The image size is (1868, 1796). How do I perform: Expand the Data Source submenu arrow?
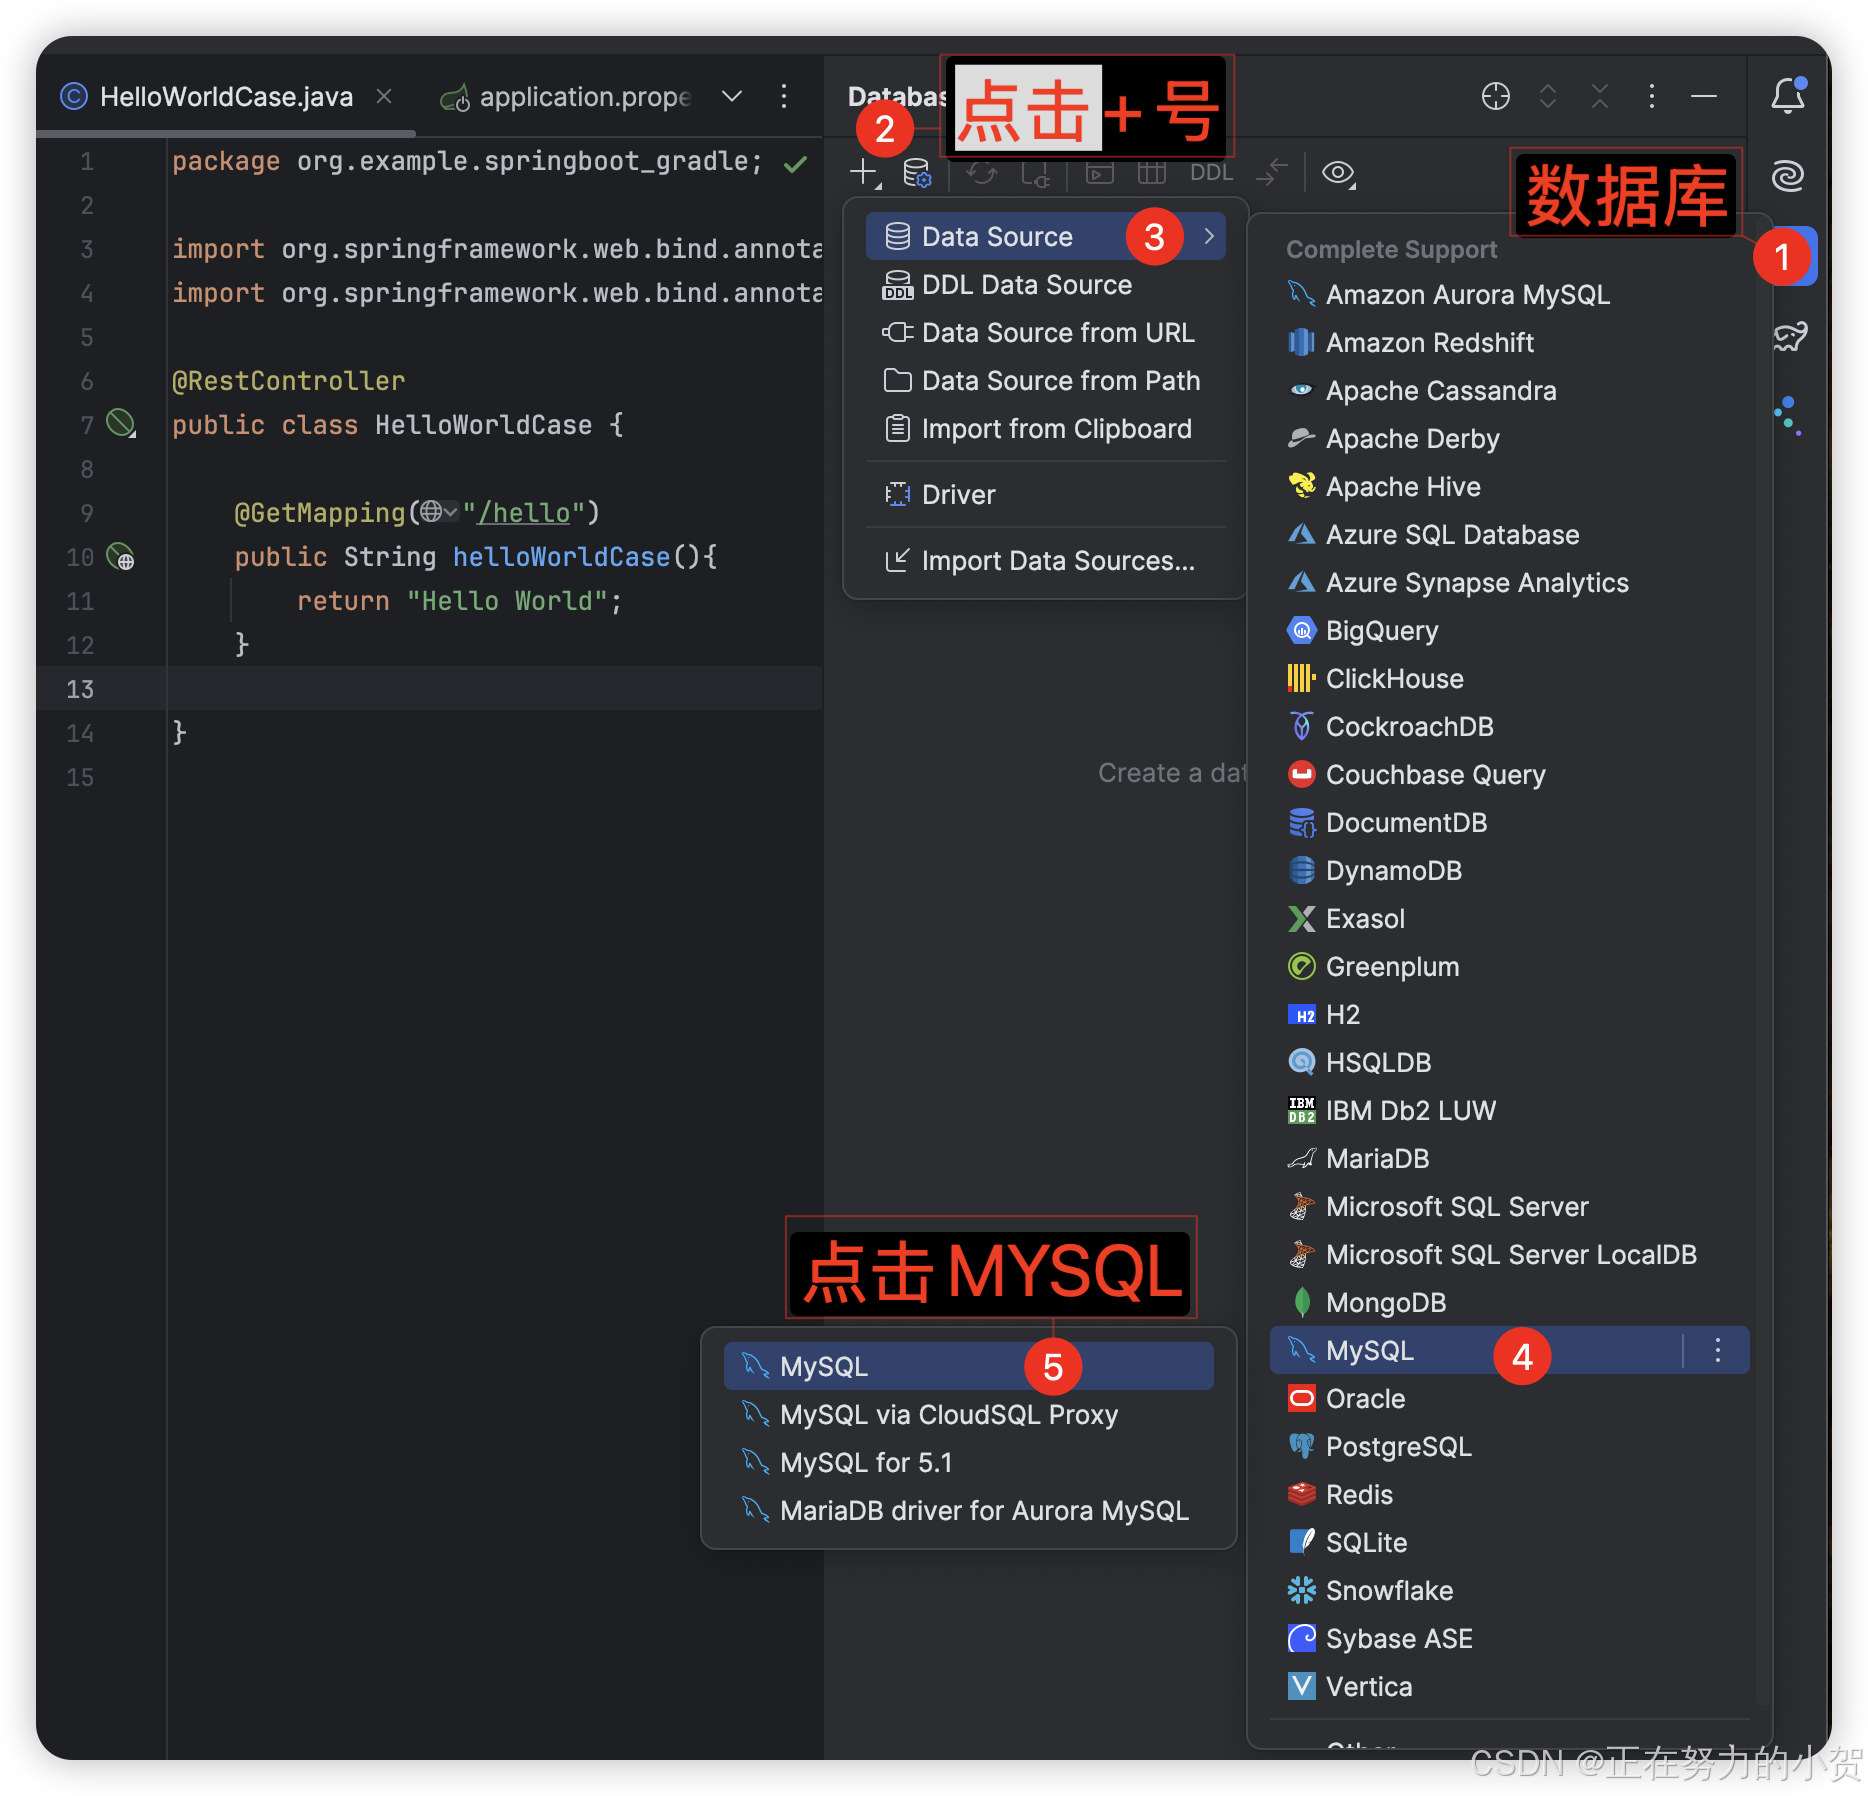tap(1209, 236)
